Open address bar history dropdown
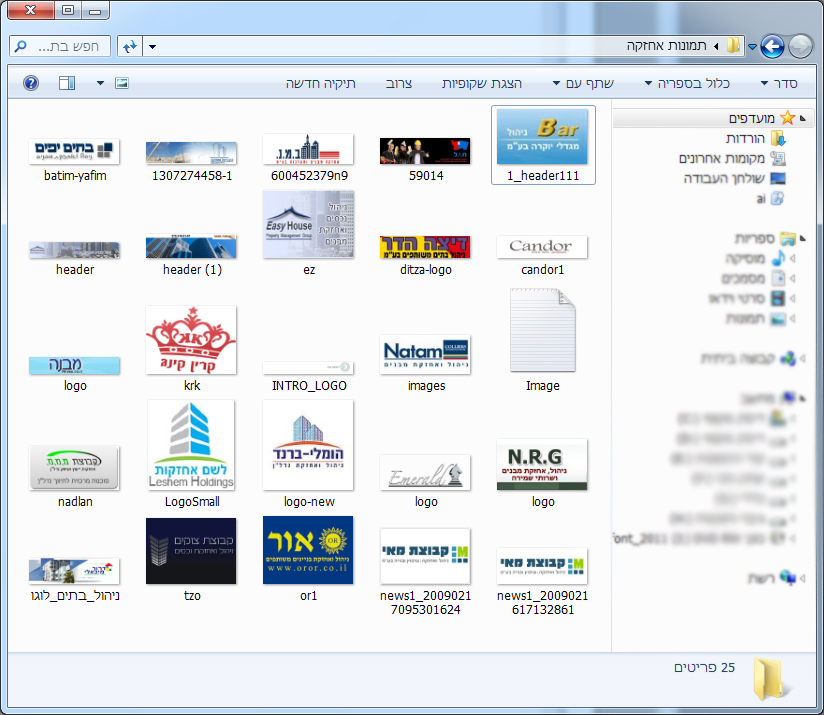This screenshot has height=715, width=824. 152,47
